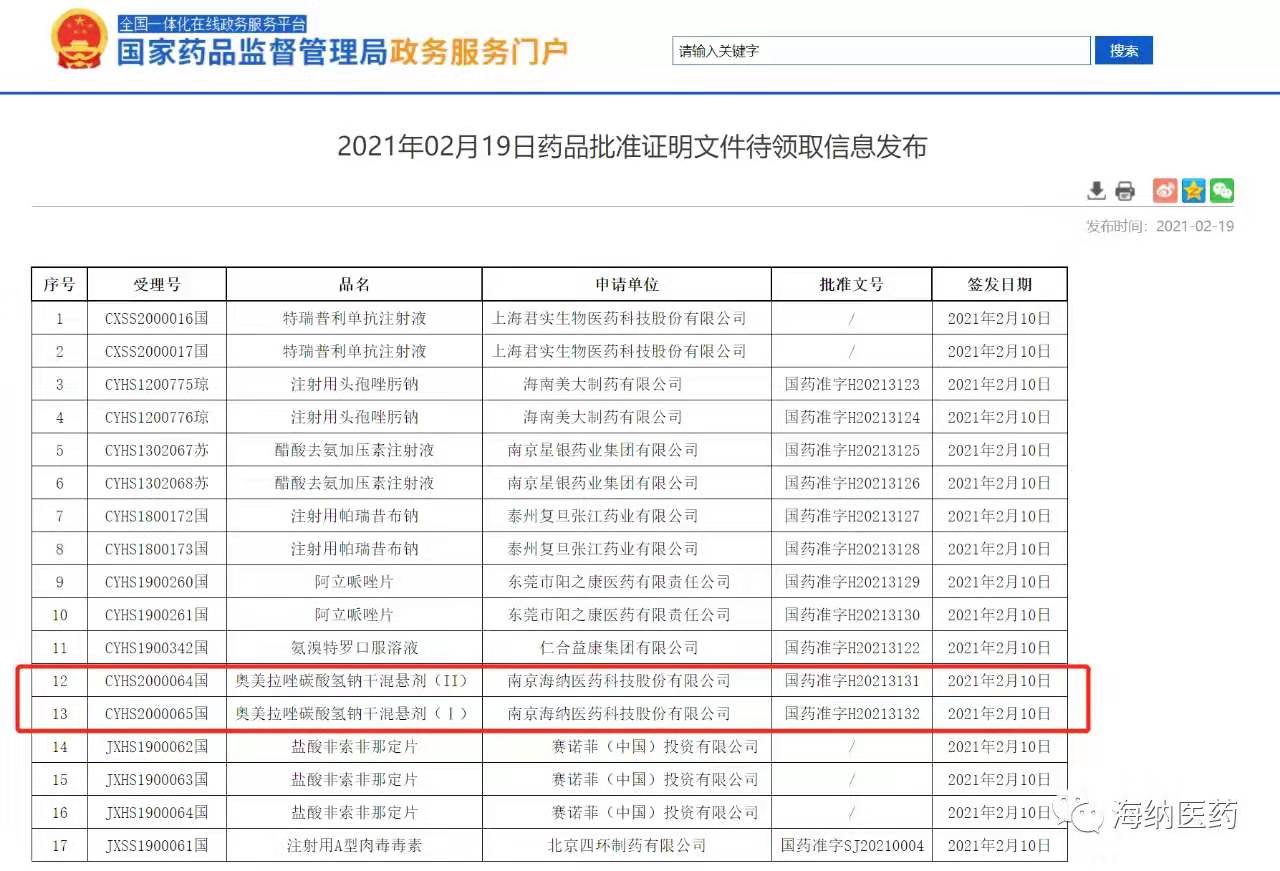Click the 氢溴特罗口服溶液 product name
The height and width of the screenshot is (871, 1280).
[354, 648]
